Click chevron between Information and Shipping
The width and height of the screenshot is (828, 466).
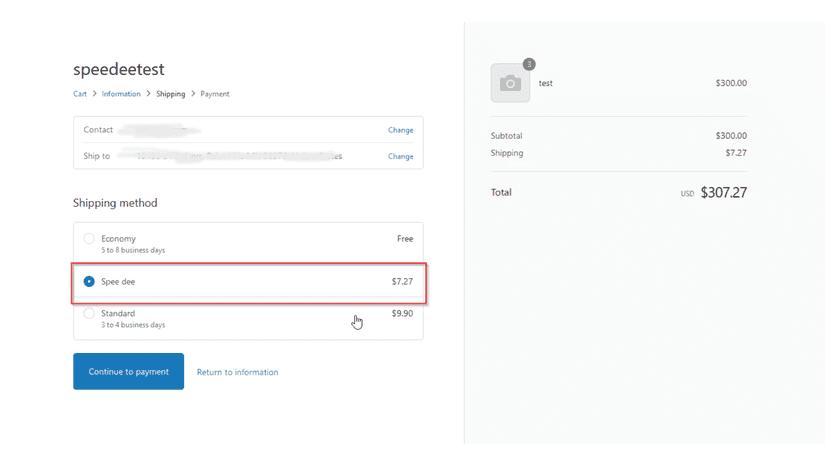point(148,94)
